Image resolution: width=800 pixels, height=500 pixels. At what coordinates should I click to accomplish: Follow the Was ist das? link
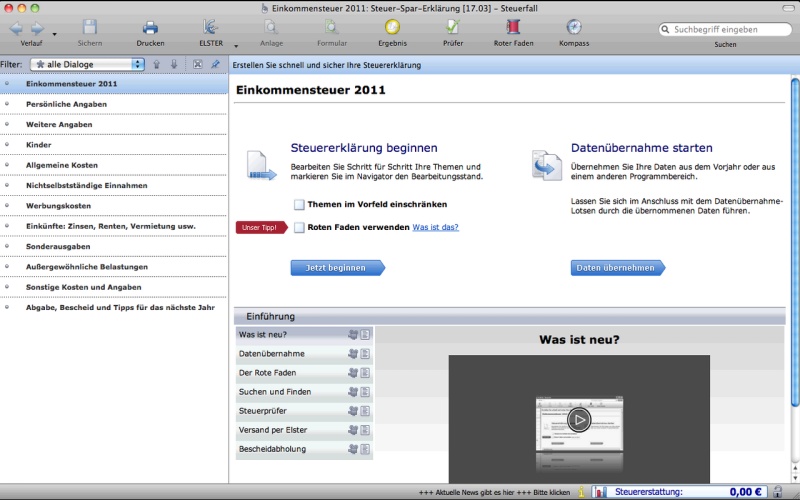[x=435, y=227]
